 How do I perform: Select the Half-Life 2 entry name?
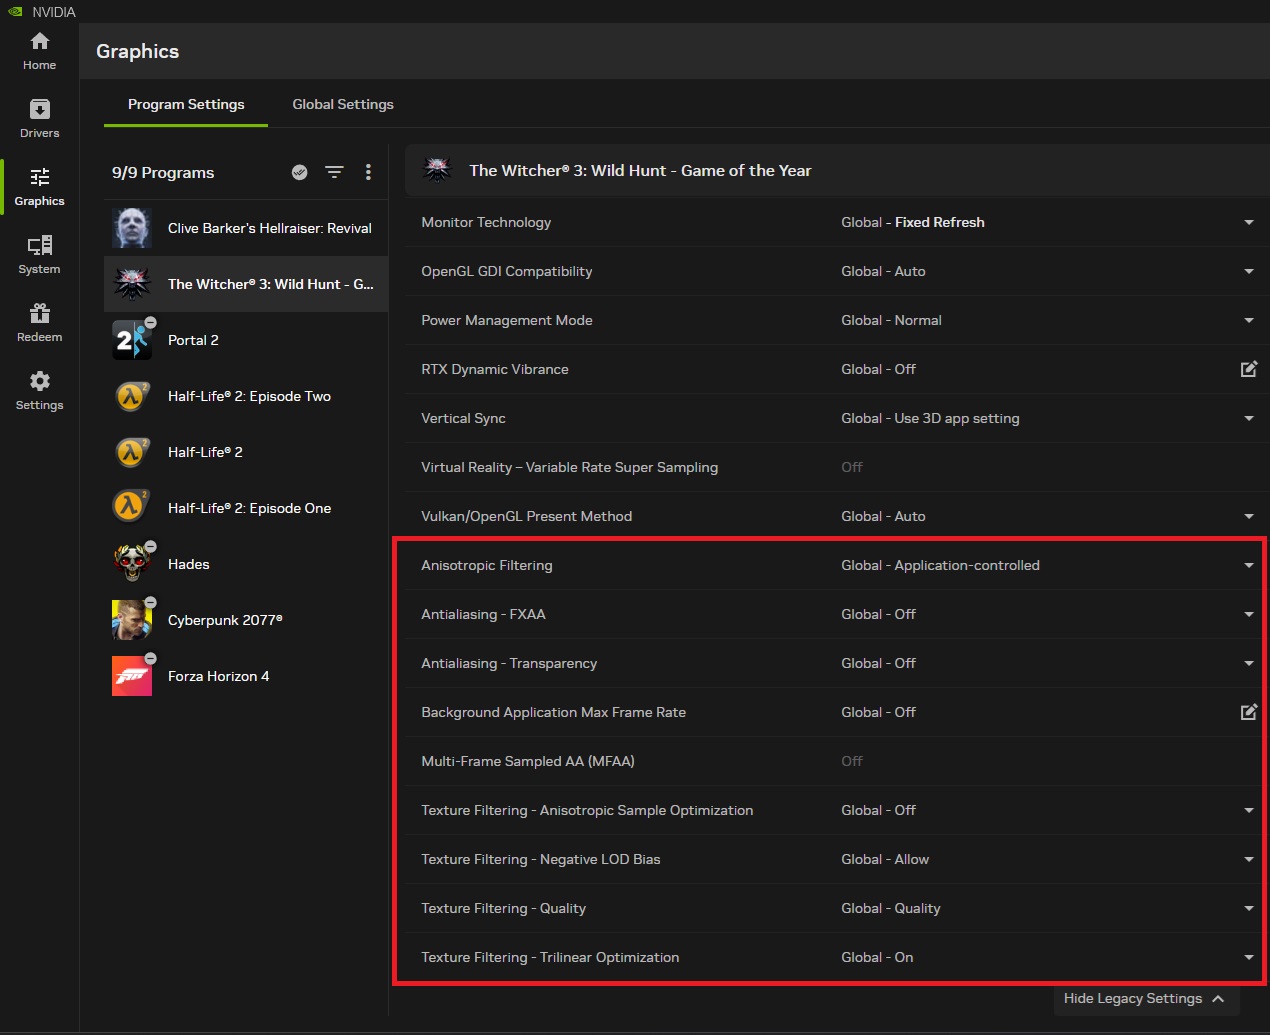tap(205, 452)
